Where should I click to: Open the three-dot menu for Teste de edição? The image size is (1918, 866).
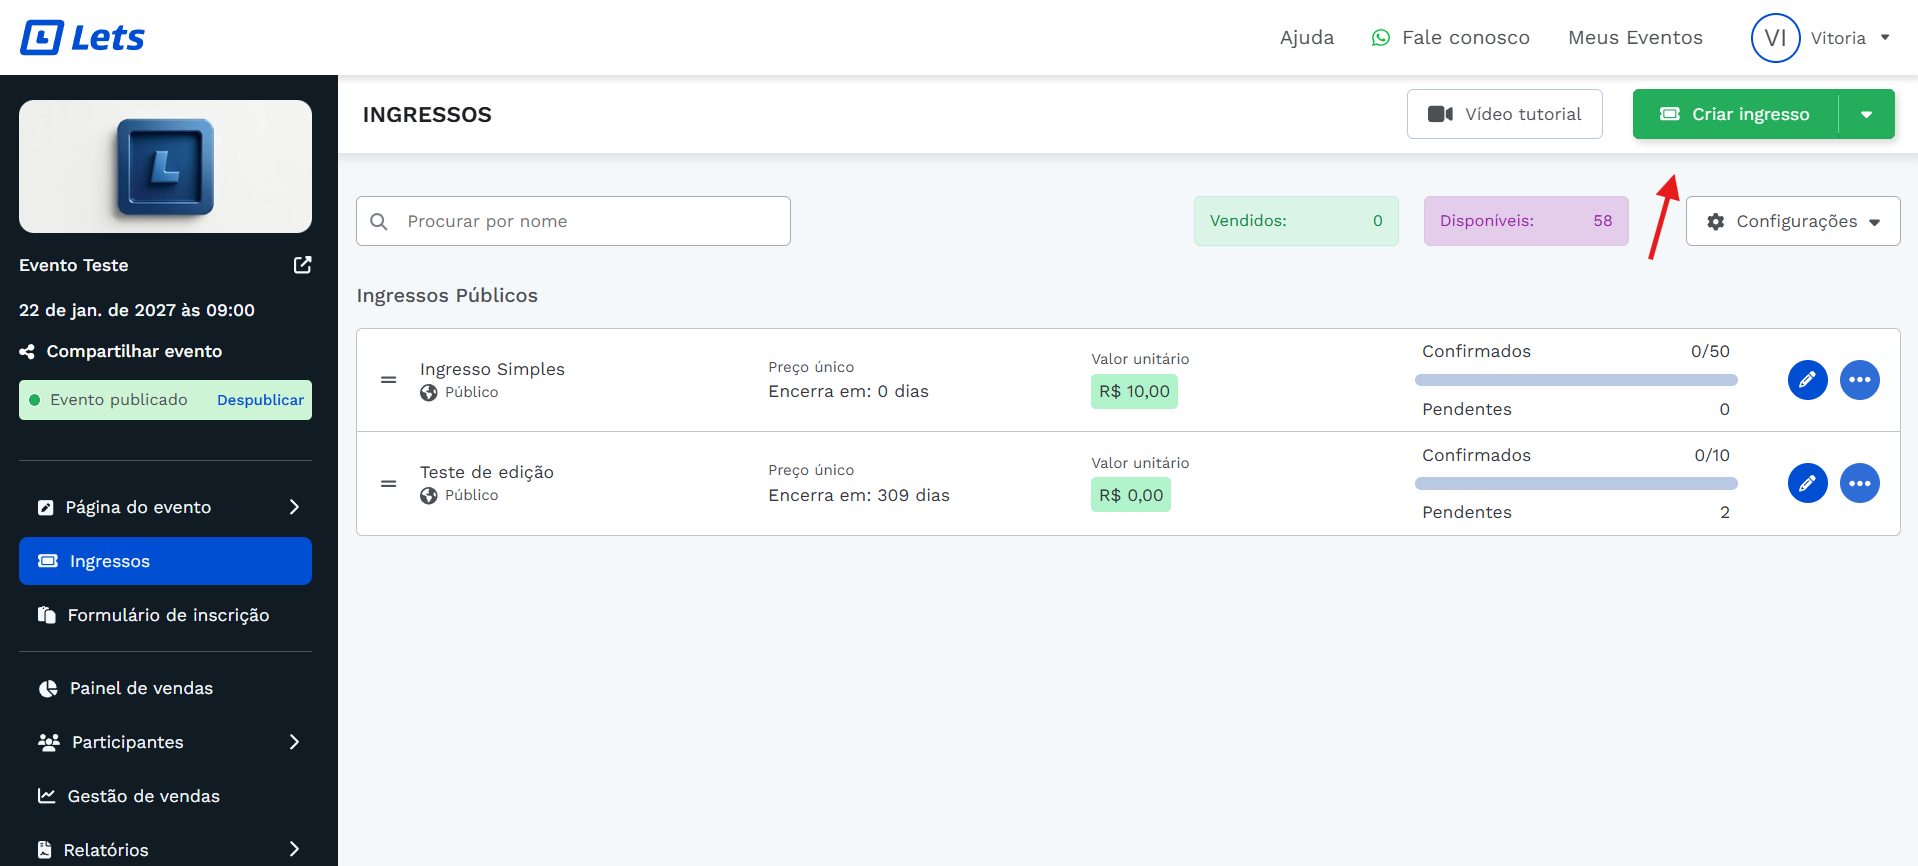pyautogui.click(x=1859, y=484)
